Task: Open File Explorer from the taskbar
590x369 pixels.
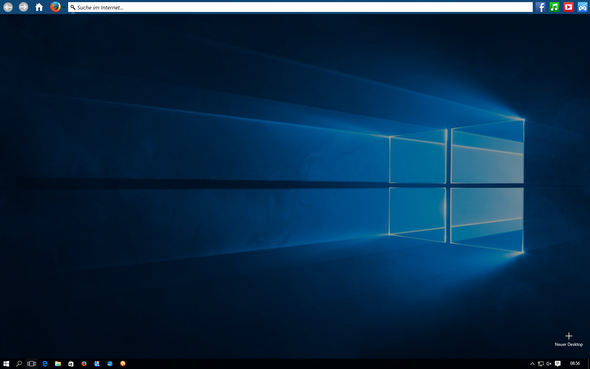Action: pos(58,364)
